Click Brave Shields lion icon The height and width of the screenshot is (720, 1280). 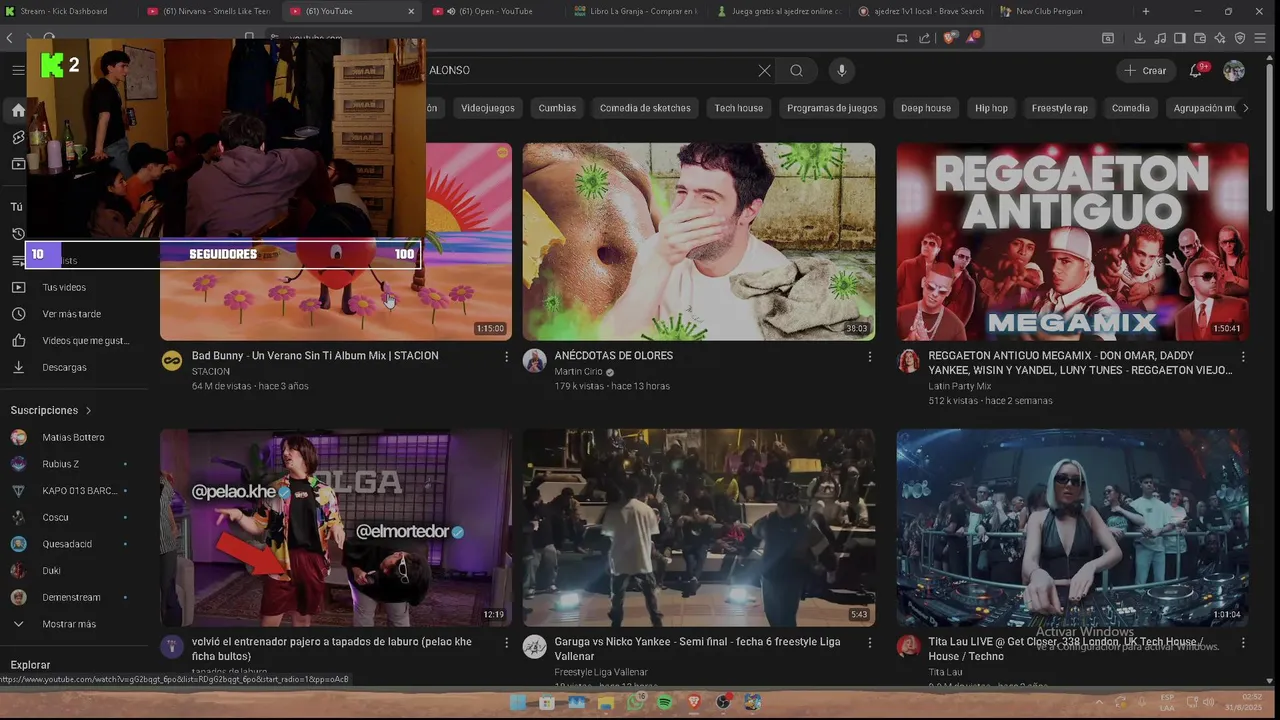pyautogui.click(x=949, y=38)
